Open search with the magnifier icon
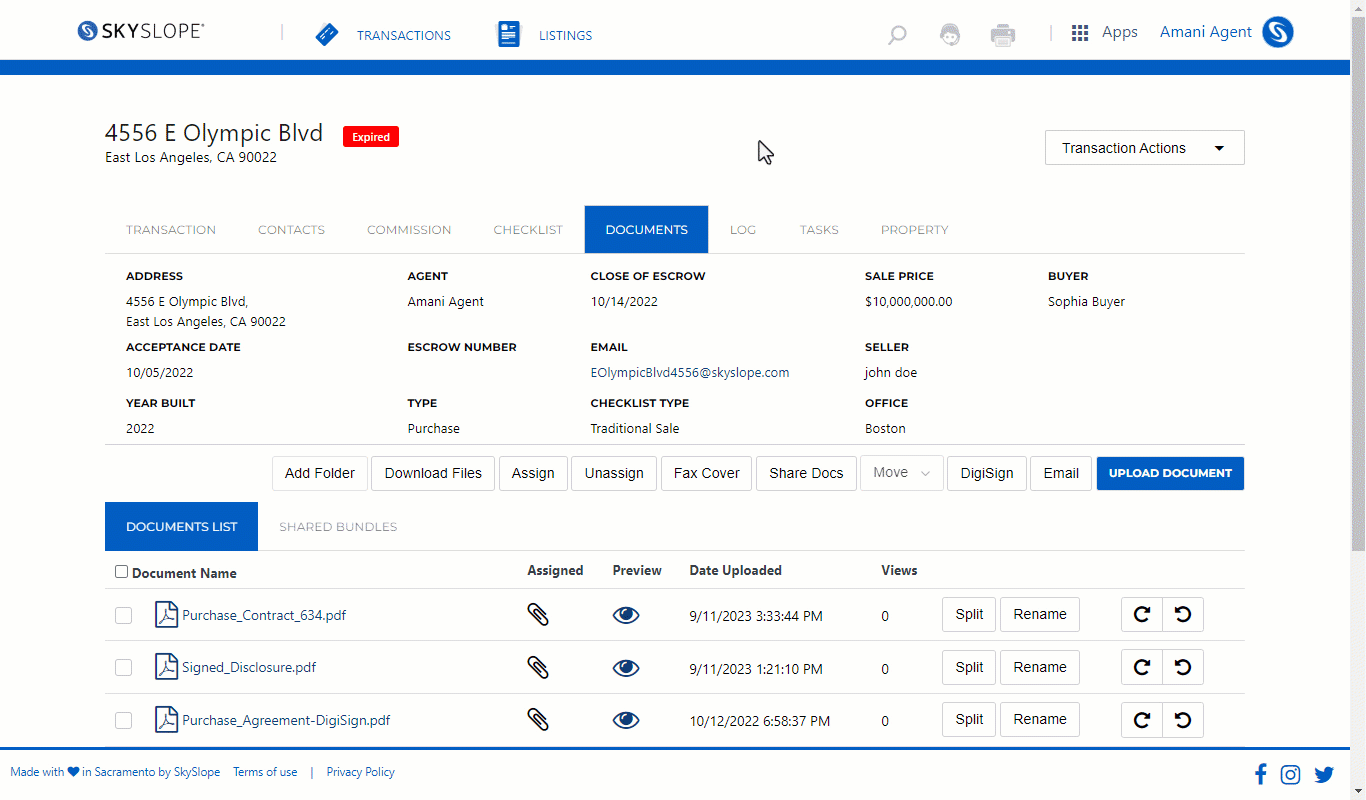 897,35
